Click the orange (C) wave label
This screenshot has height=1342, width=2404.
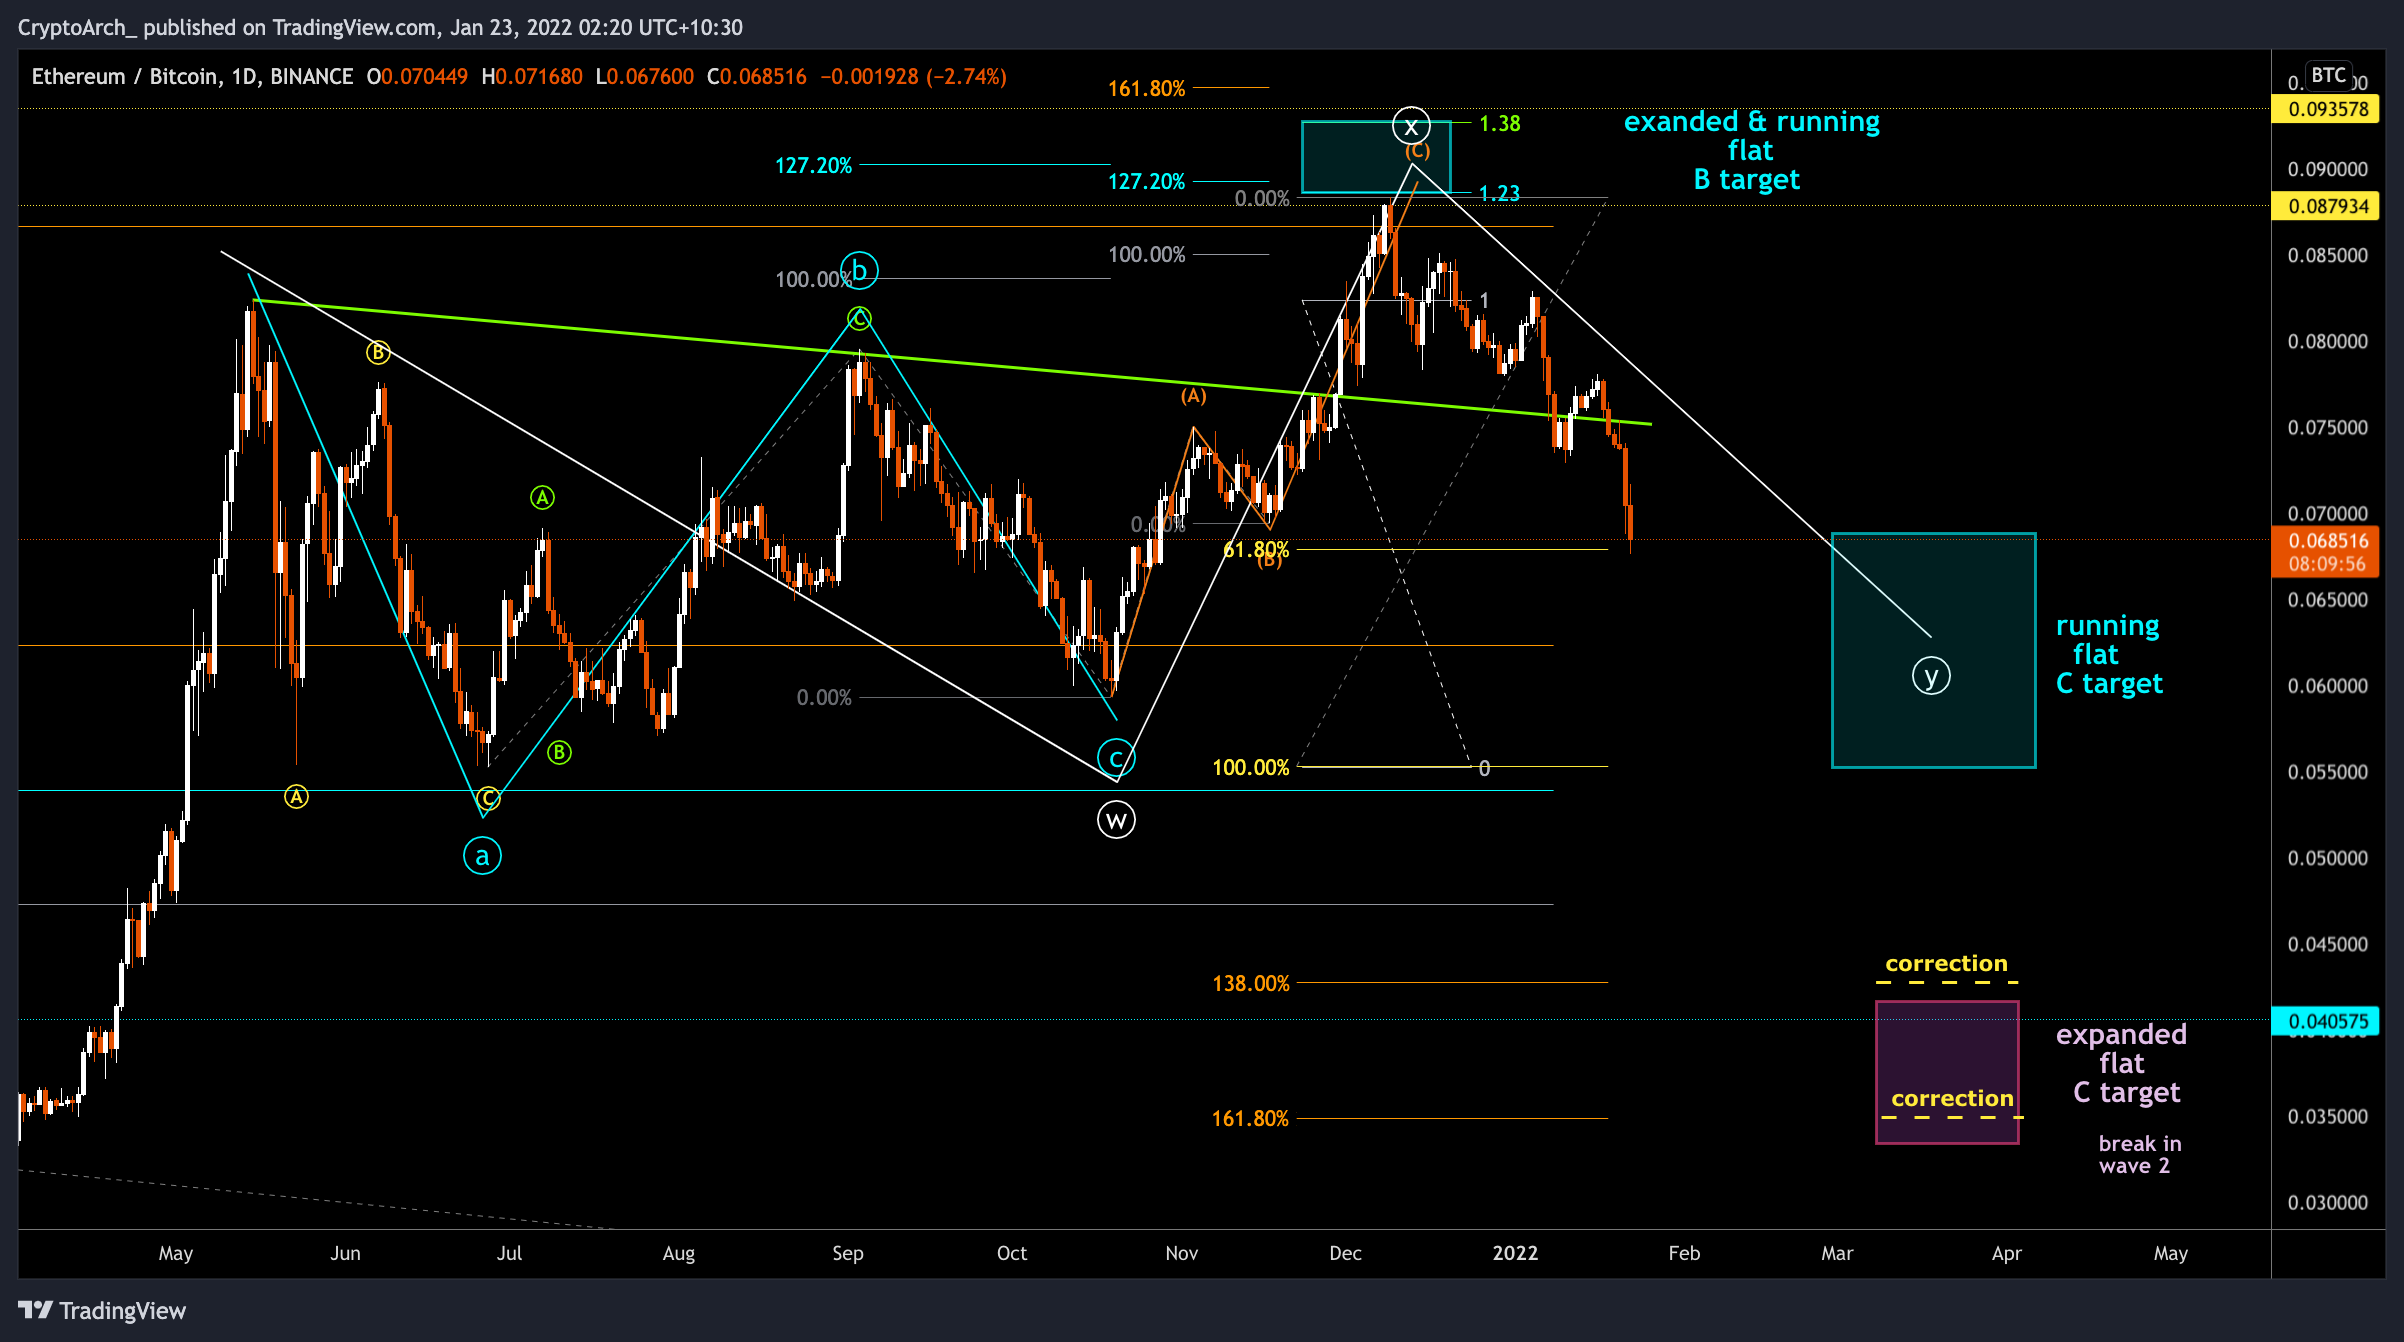click(1417, 151)
